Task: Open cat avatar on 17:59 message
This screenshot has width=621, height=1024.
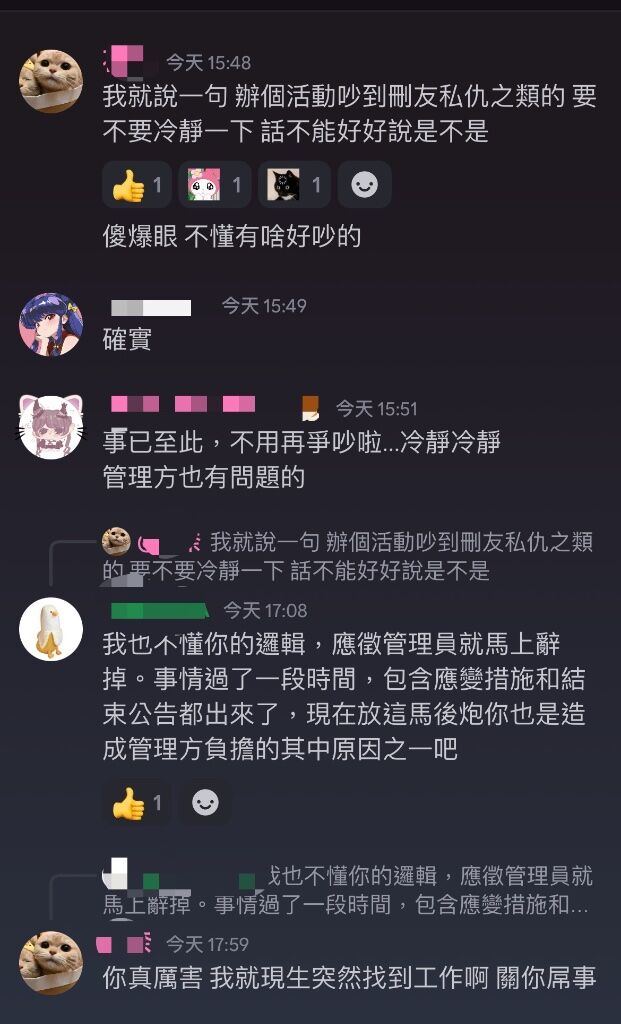Action: (51, 963)
